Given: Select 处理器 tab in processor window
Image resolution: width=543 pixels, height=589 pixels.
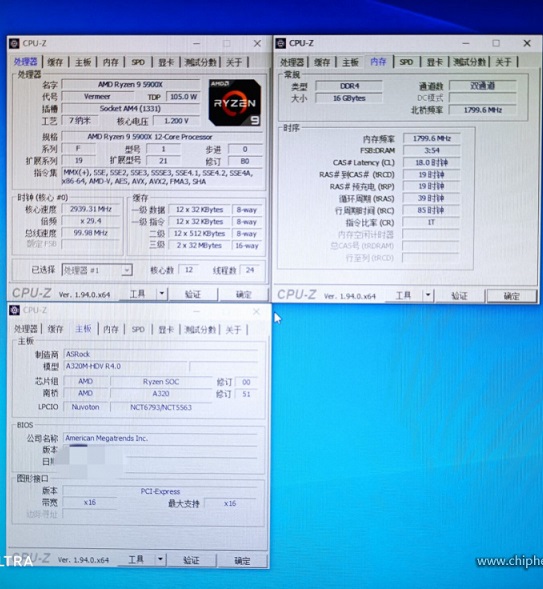Looking at the screenshot, I should pyautogui.click(x=26, y=62).
